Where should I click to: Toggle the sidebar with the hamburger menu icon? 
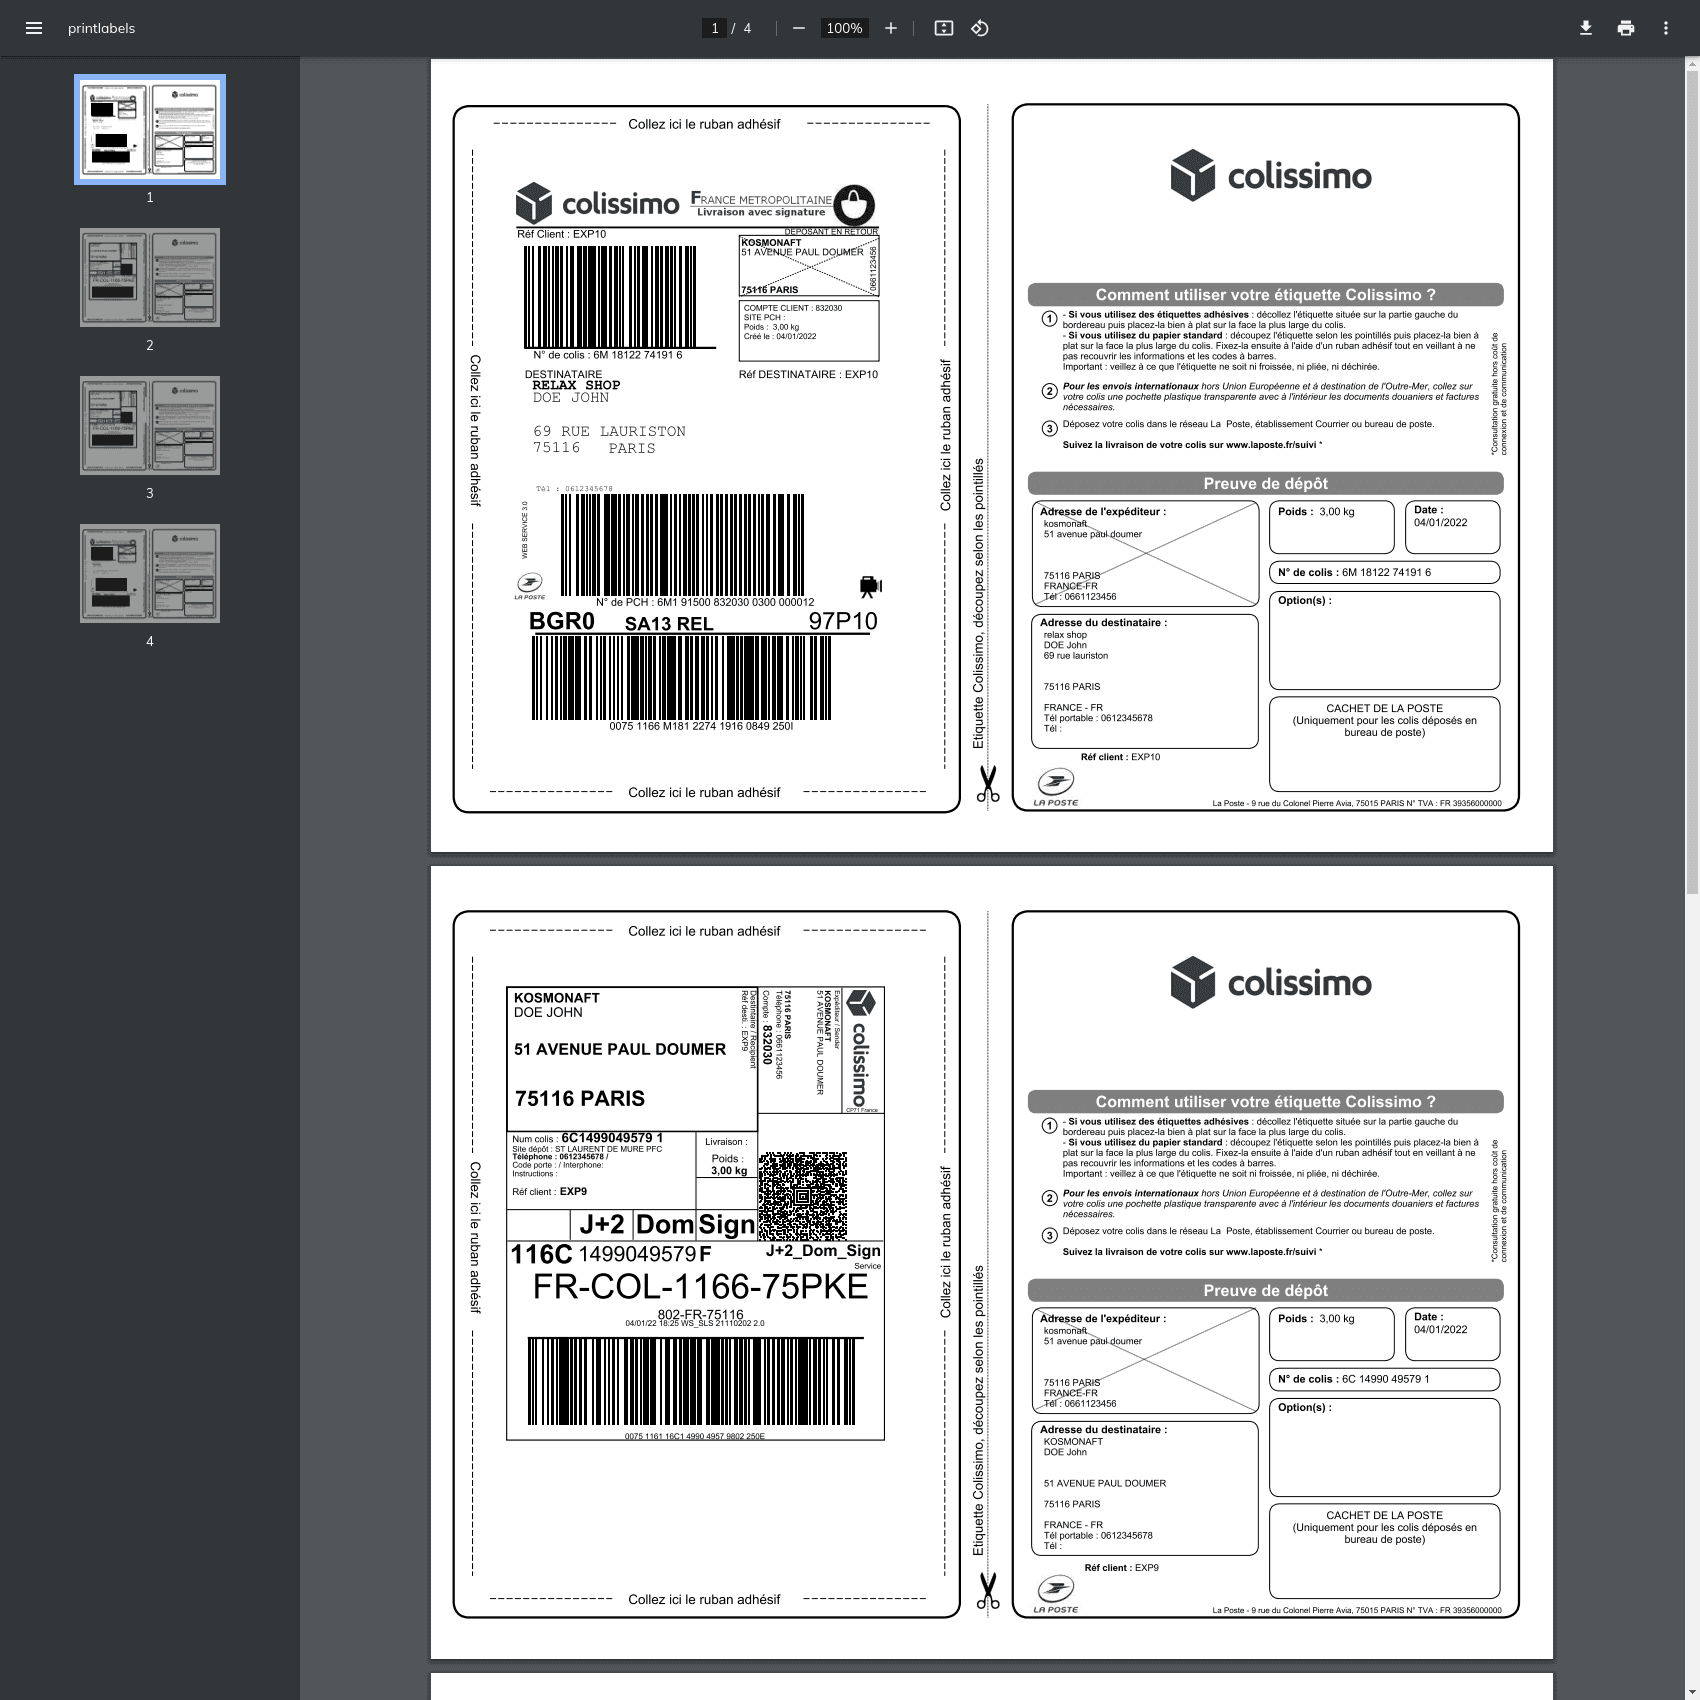tap(34, 28)
